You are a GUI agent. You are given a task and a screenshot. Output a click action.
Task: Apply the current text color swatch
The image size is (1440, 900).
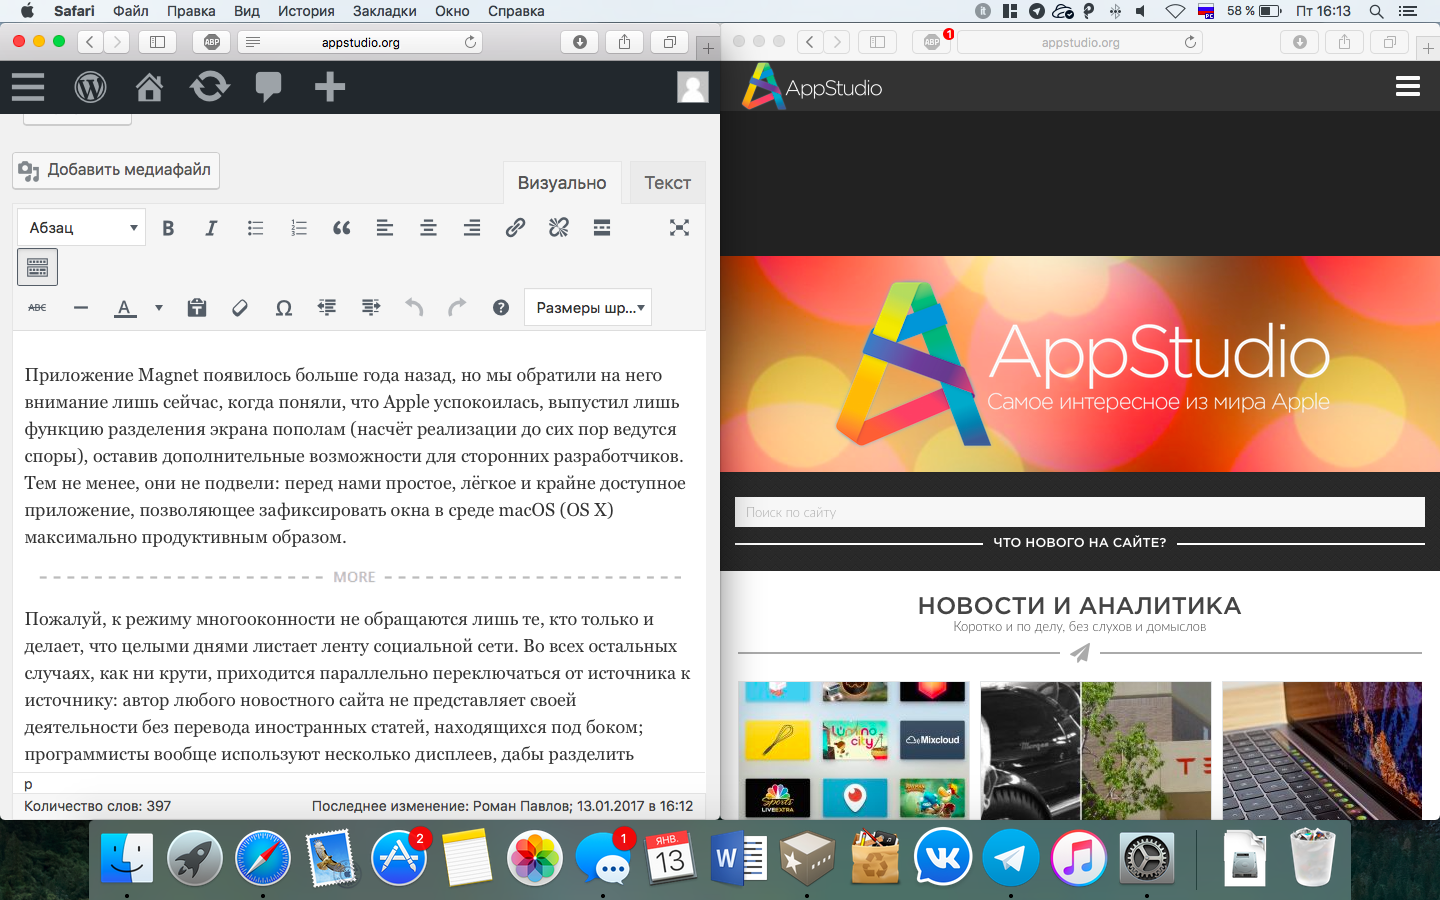click(124, 308)
